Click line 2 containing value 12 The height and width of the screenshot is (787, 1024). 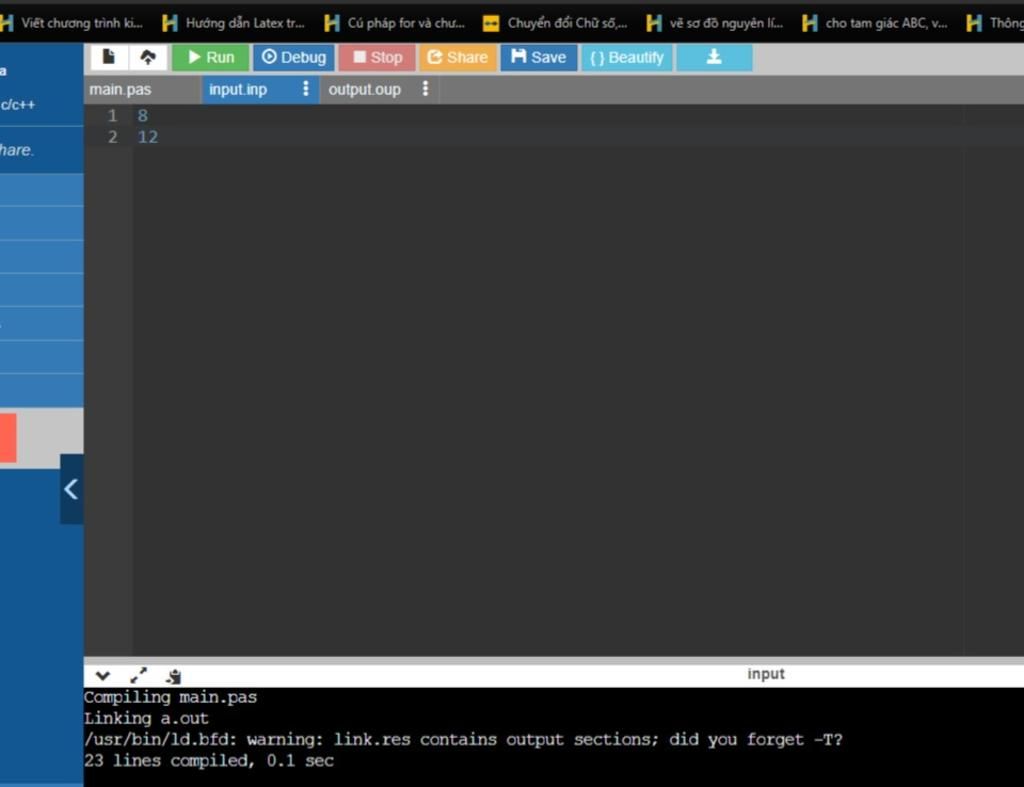click(x=148, y=137)
